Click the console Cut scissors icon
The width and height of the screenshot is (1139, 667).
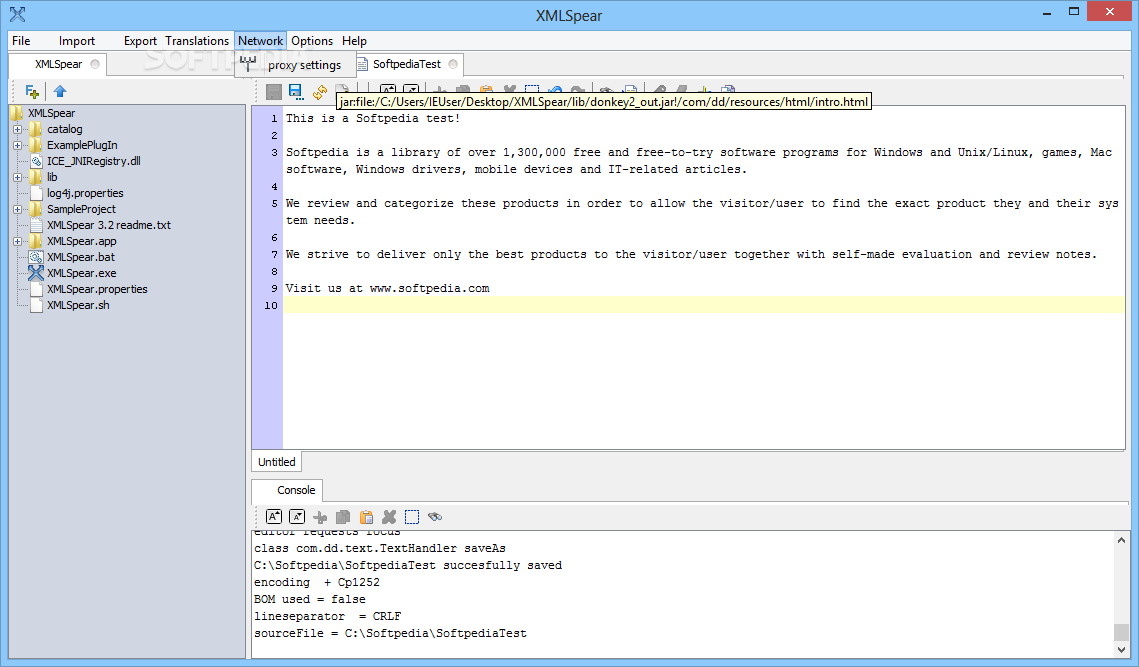point(320,517)
